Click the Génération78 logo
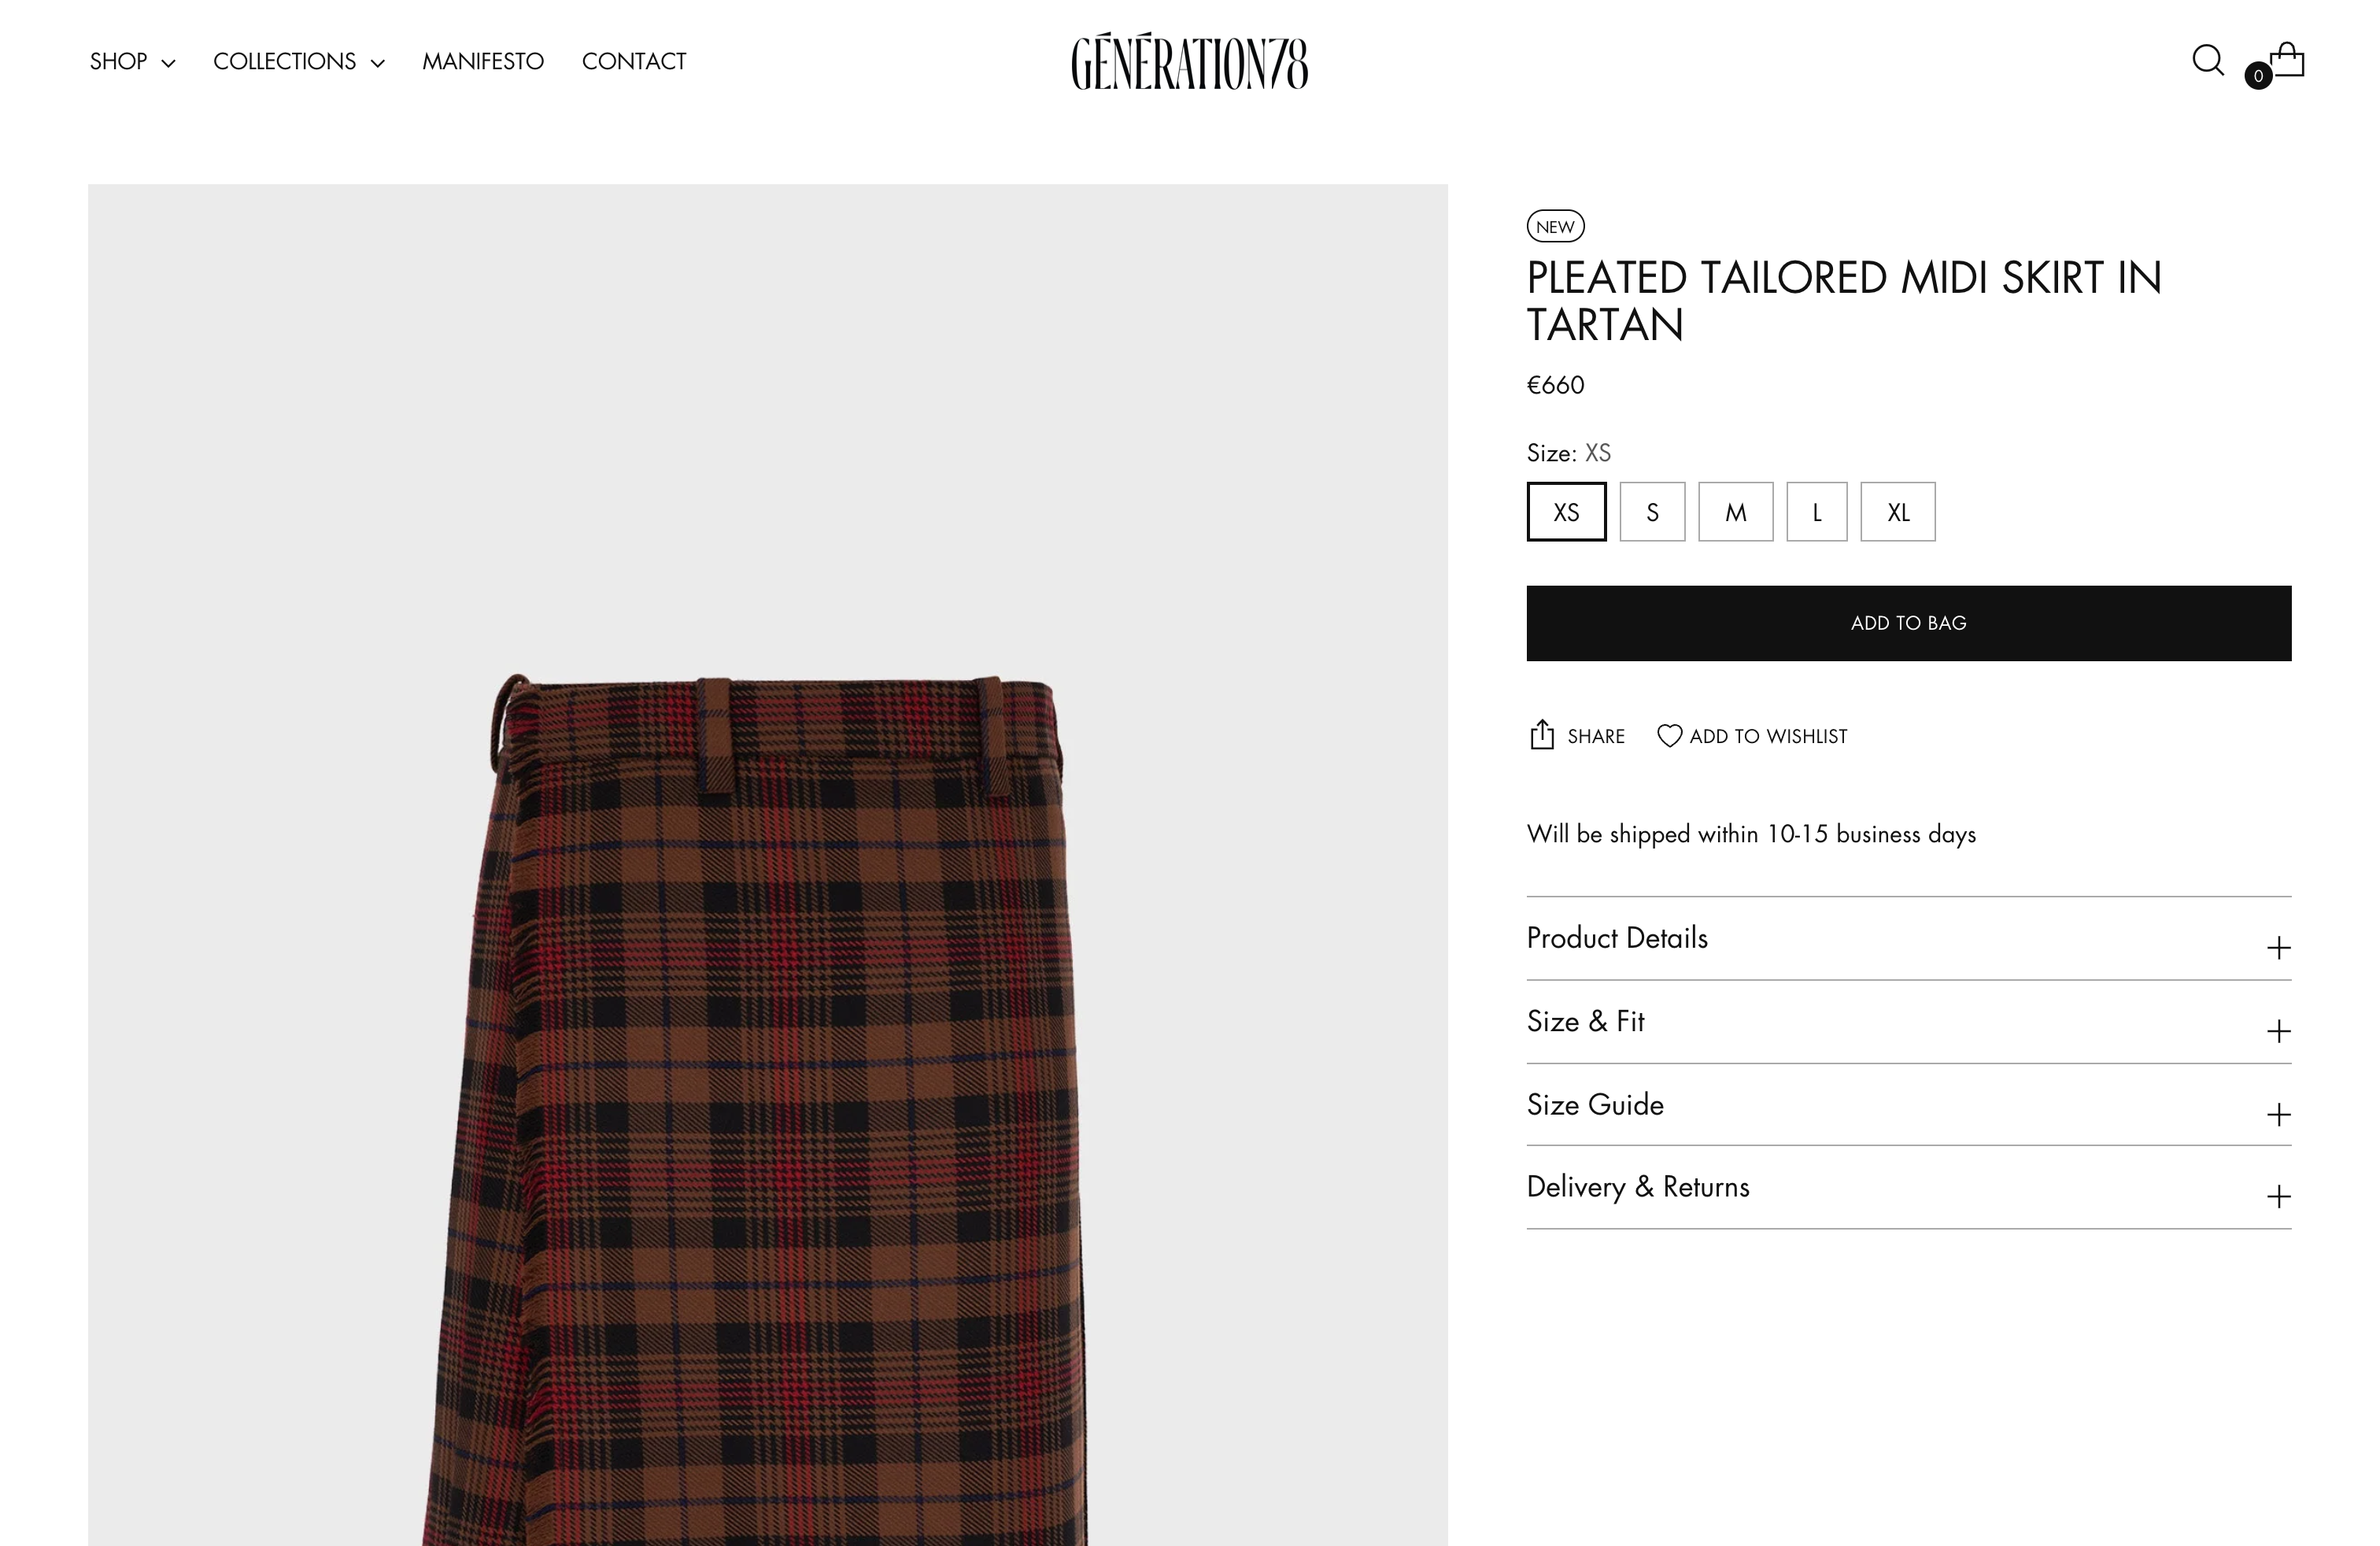The width and height of the screenshot is (2380, 1546). (1189, 62)
